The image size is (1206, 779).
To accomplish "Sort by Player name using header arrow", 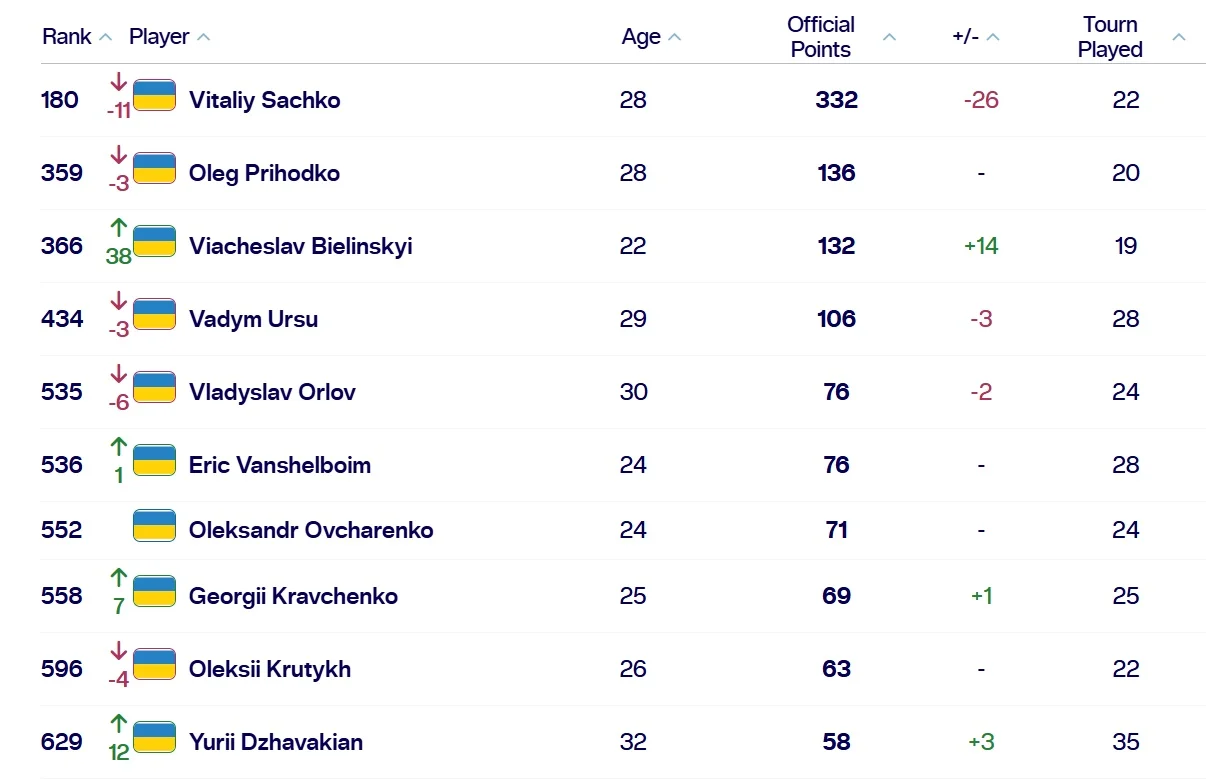I will [x=204, y=37].
